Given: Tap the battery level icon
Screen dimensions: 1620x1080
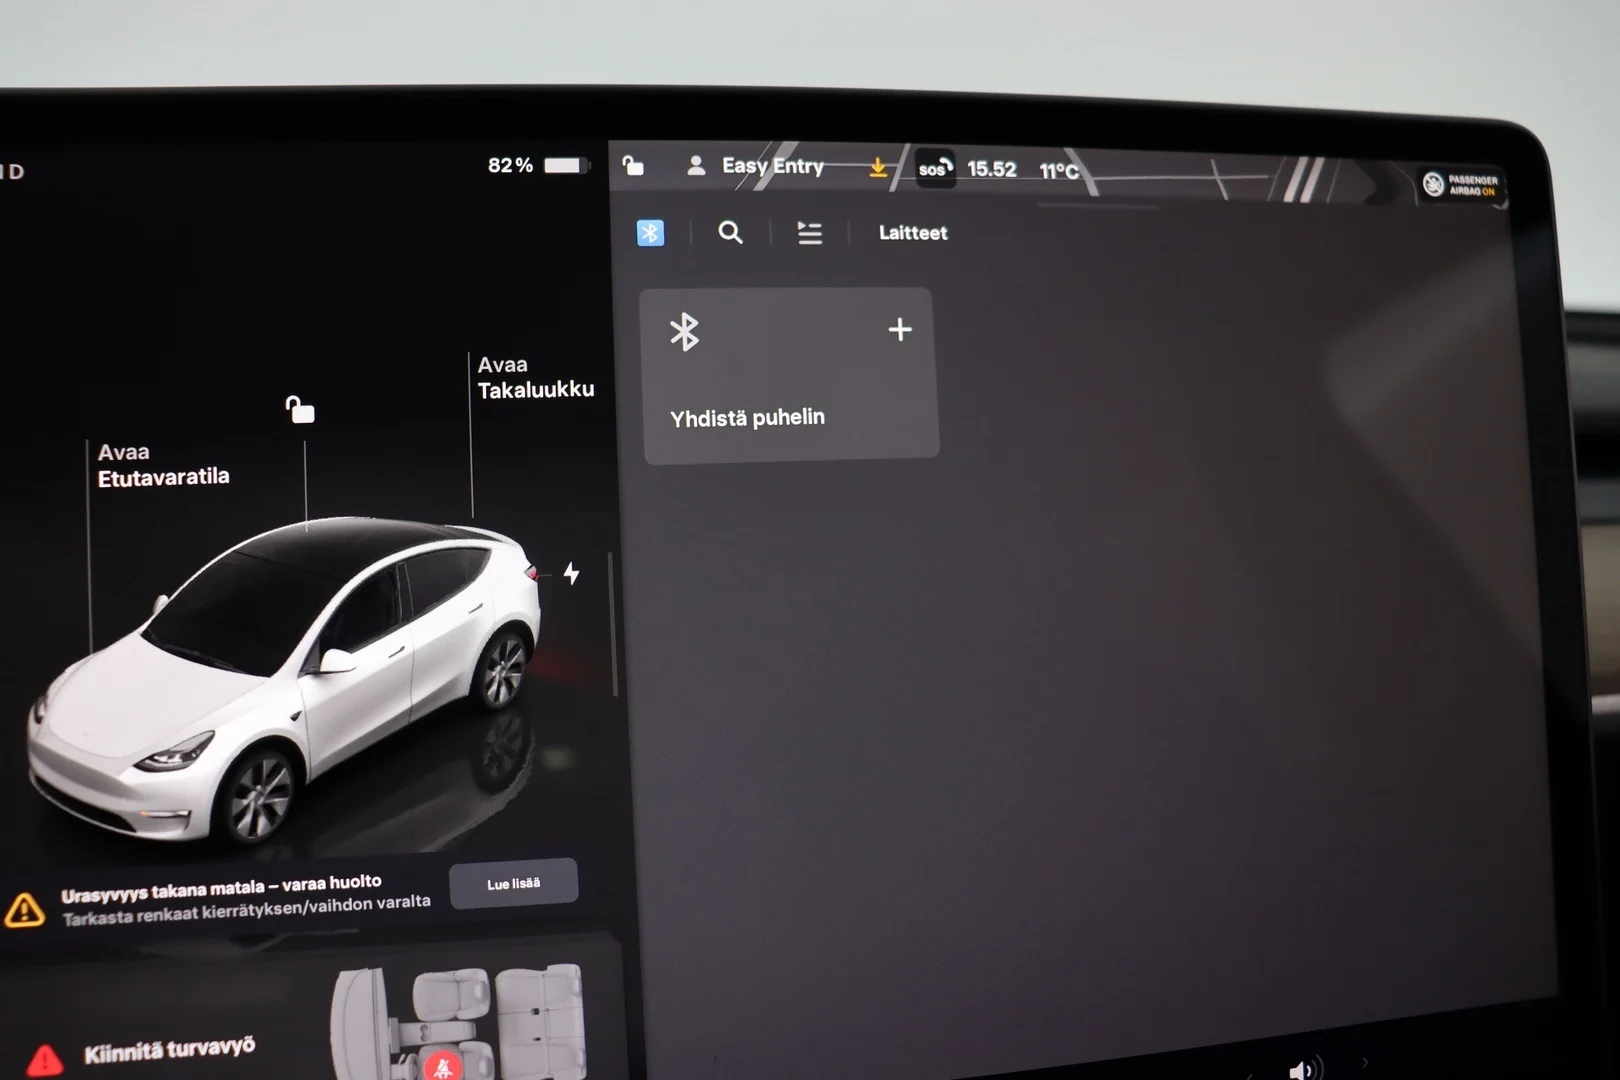Looking at the screenshot, I should pyautogui.click(x=565, y=165).
